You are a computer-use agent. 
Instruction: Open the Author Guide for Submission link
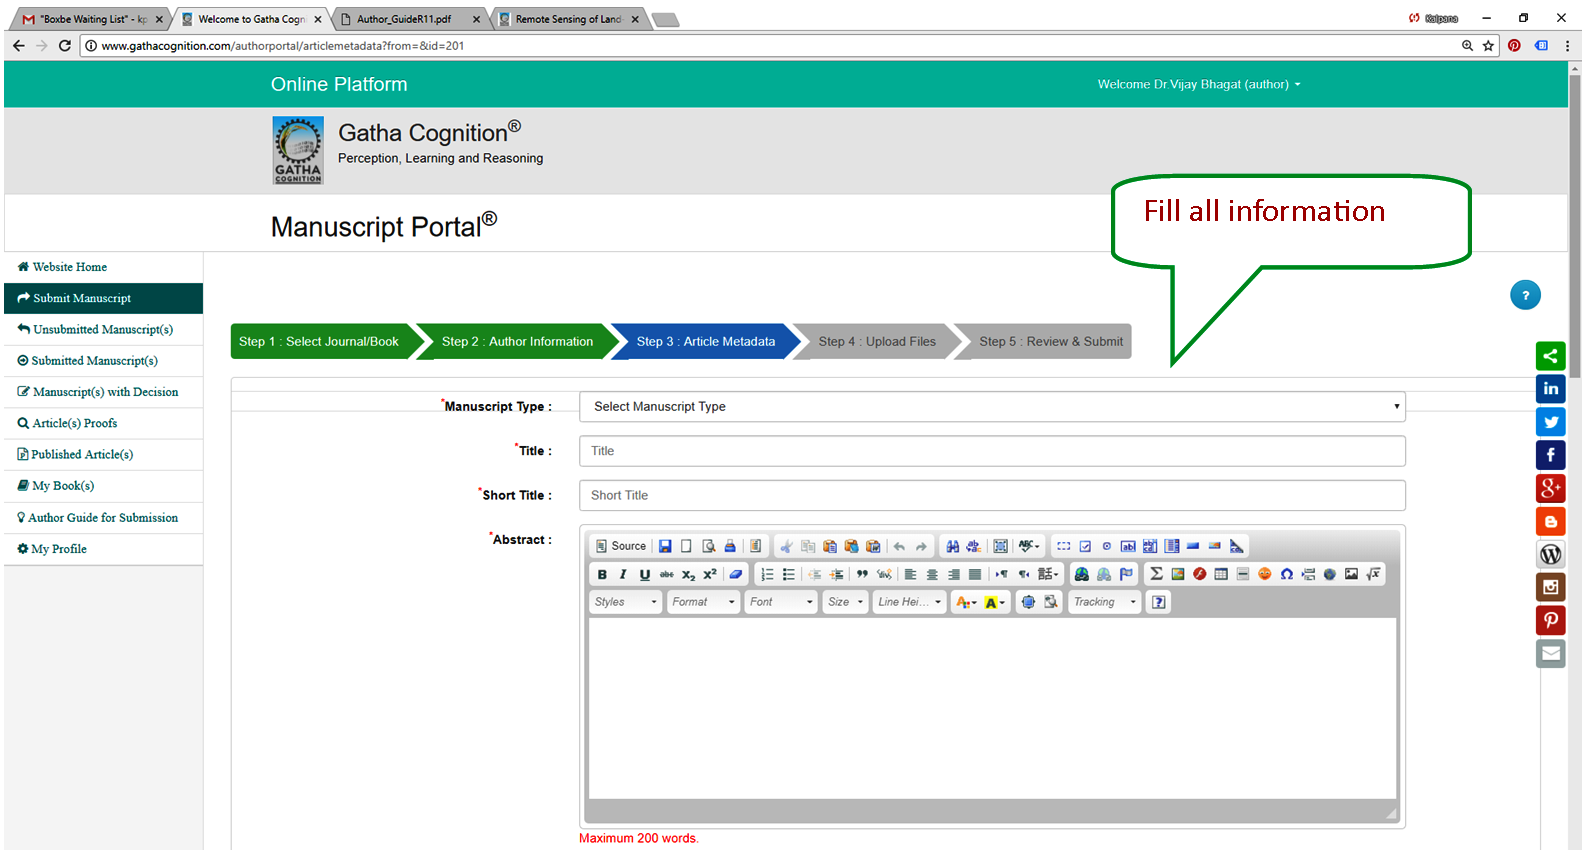(103, 518)
